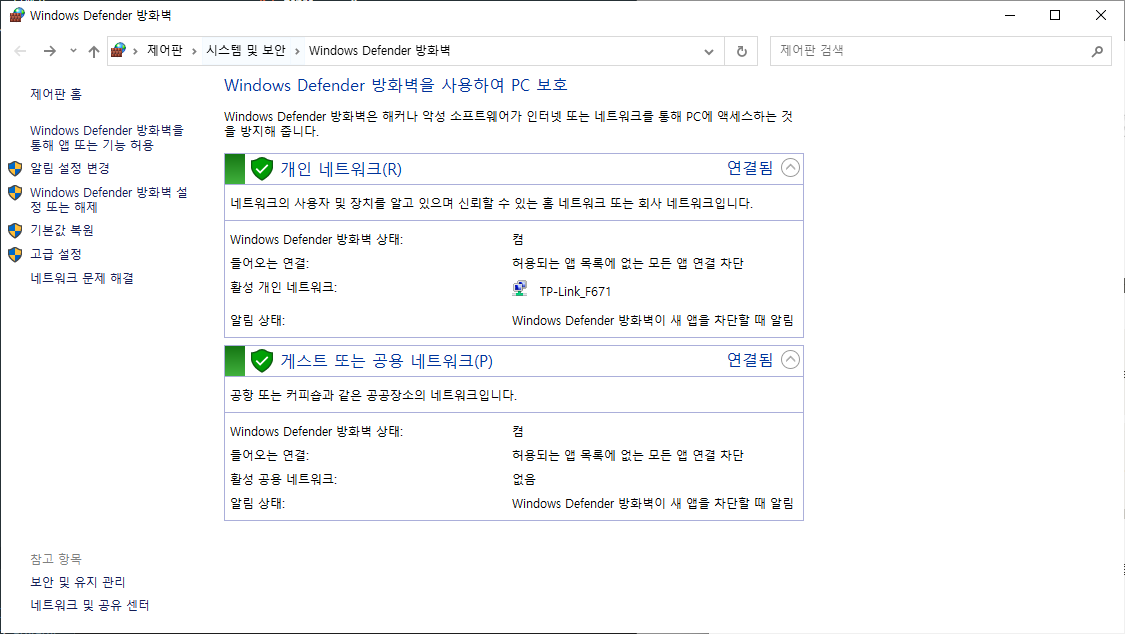Viewport: 1125px width, 634px height.
Task: Click the window title bar firewall icon
Action: [x=17, y=15]
